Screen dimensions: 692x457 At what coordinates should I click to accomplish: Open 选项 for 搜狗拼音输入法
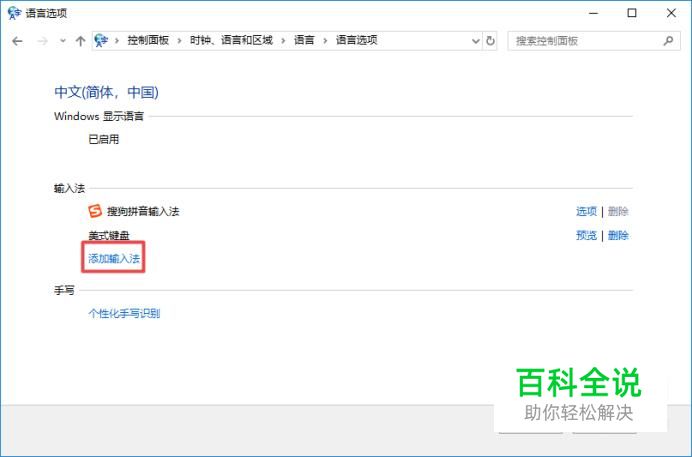point(587,212)
